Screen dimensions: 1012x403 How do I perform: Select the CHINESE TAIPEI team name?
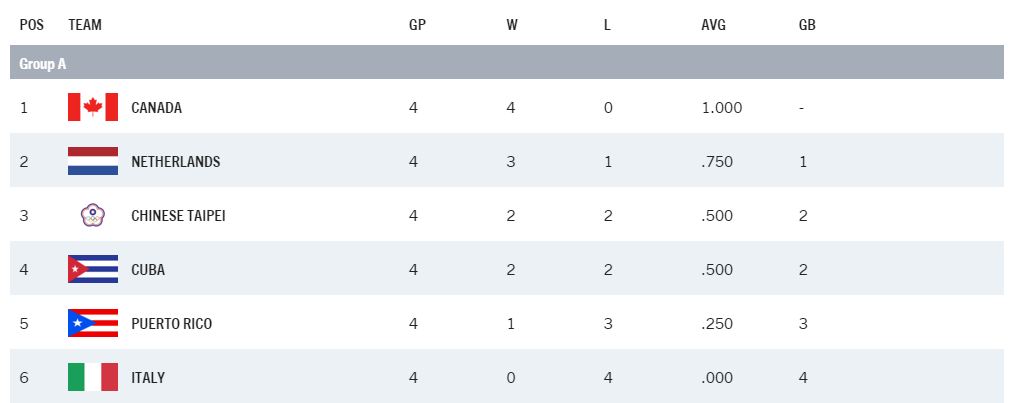(x=178, y=216)
